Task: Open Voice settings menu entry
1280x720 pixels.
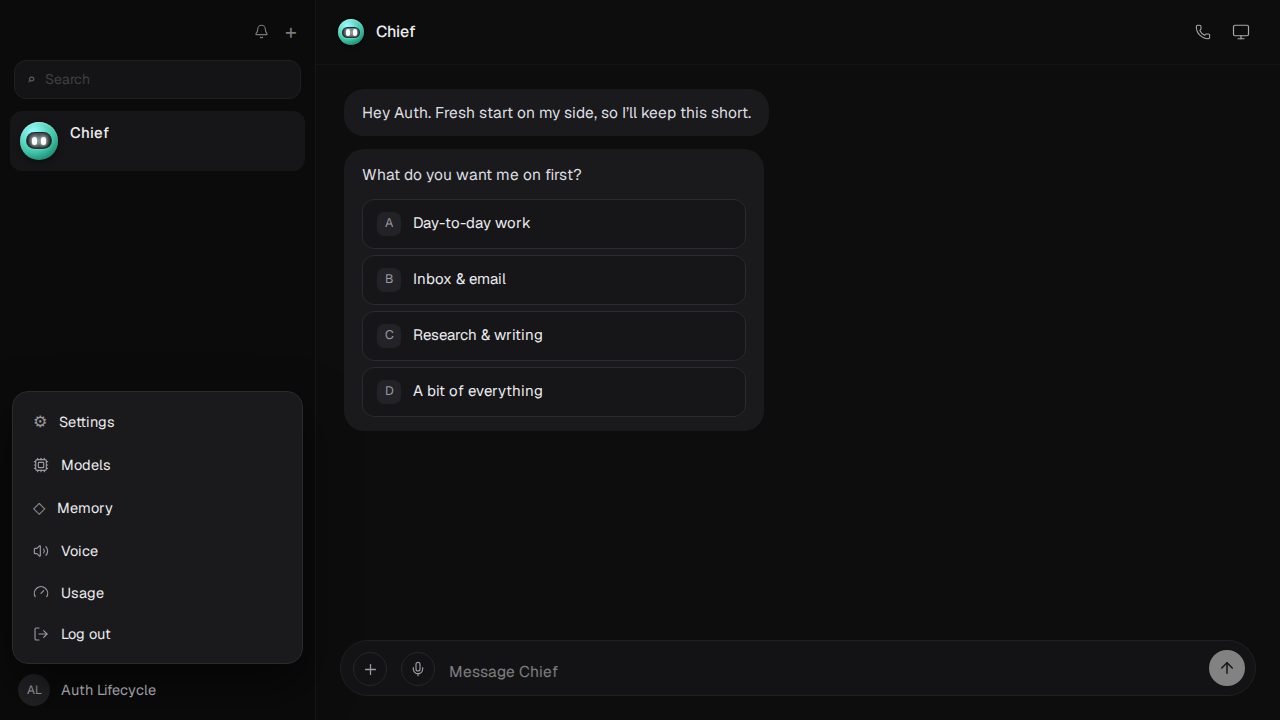Action: [x=157, y=551]
